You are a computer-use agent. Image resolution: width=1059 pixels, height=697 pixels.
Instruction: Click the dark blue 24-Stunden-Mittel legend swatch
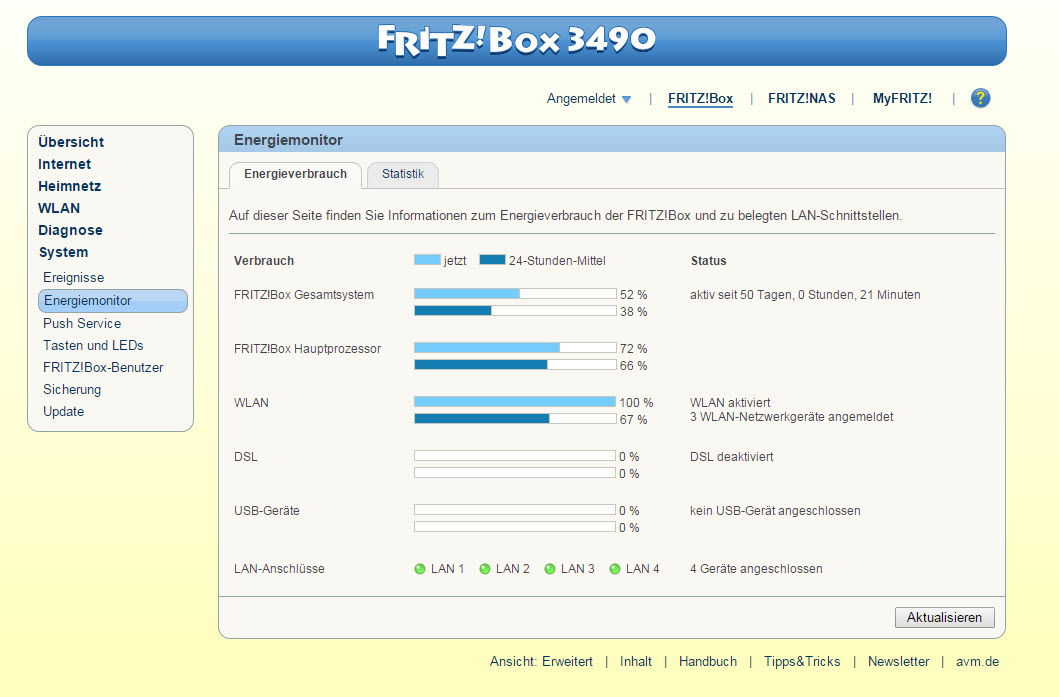(x=492, y=260)
